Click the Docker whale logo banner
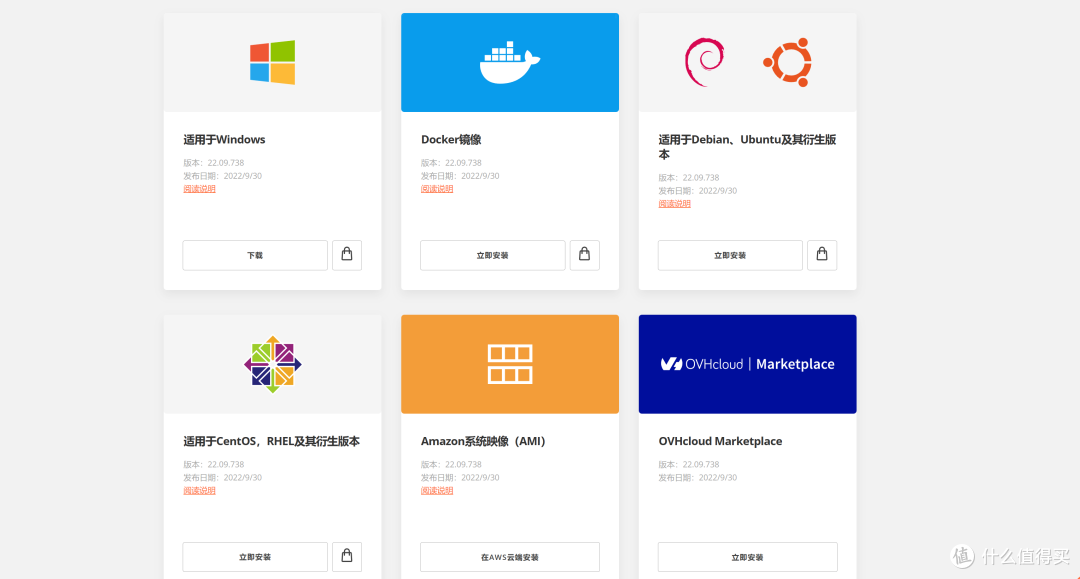Image resolution: width=1080 pixels, height=579 pixels. pos(510,62)
